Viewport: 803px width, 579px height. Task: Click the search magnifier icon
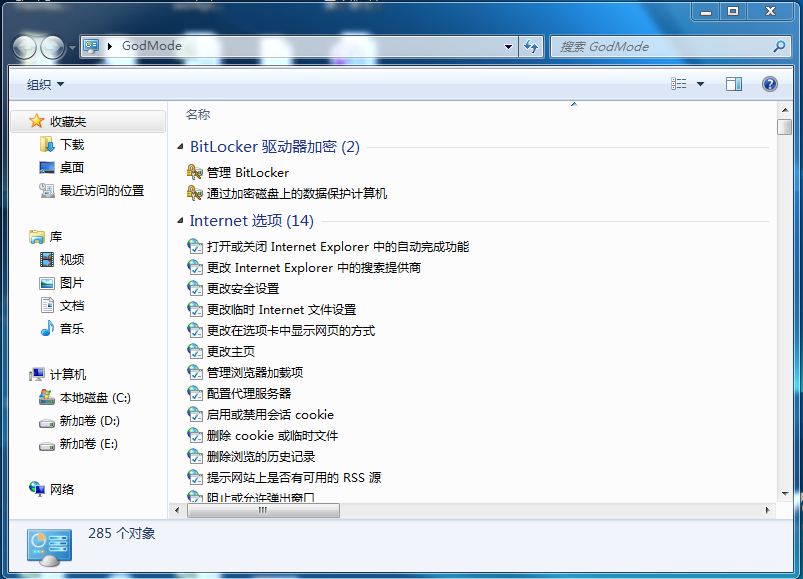(x=779, y=47)
